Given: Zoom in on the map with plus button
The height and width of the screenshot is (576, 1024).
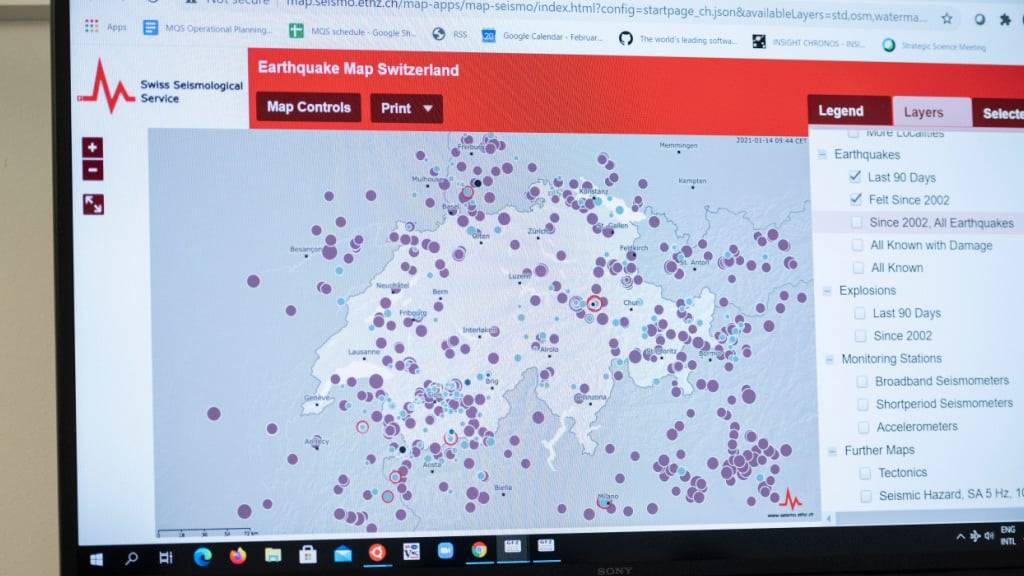Looking at the screenshot, I should pos(93,147).
